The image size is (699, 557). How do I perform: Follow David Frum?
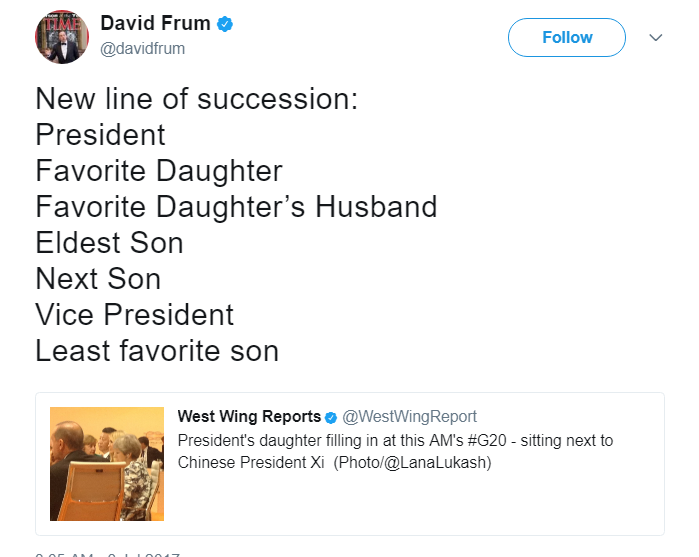click(x=567, y=38)
